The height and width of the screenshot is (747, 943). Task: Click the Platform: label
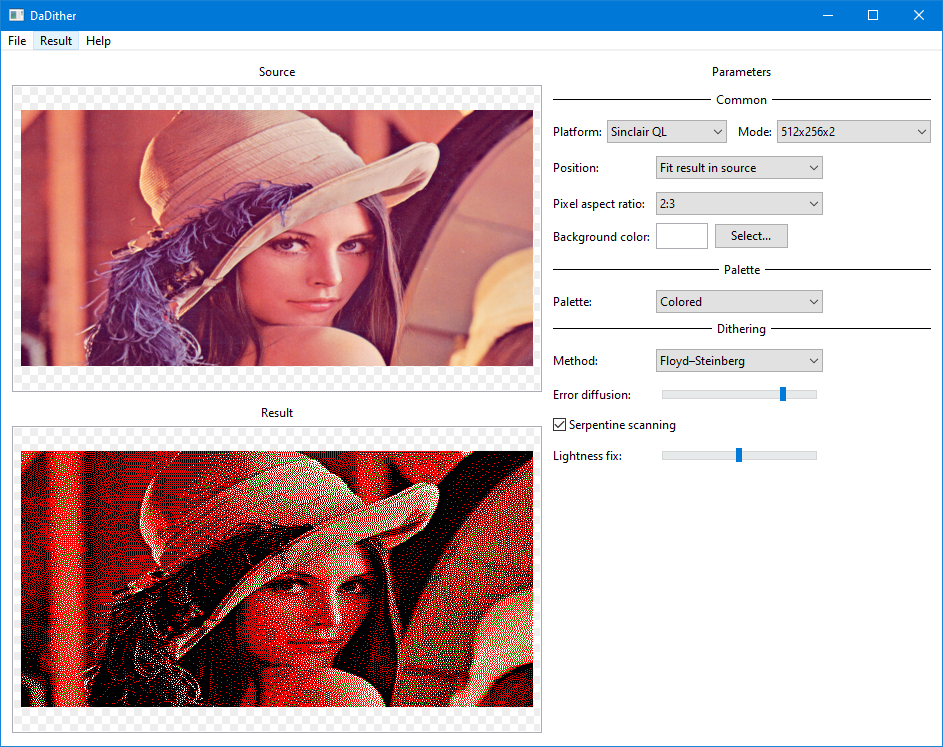click(577, 132)
